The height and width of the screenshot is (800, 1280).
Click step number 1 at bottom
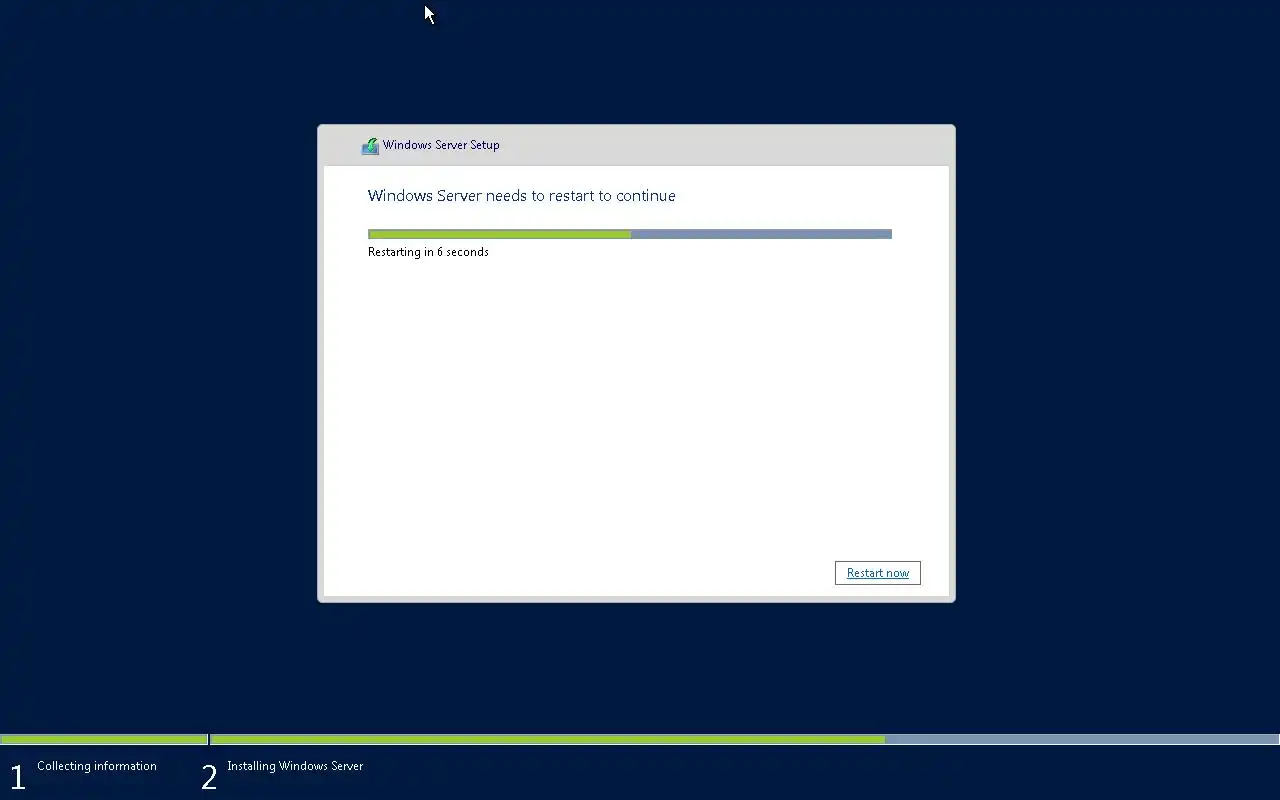tap(17, 777)
